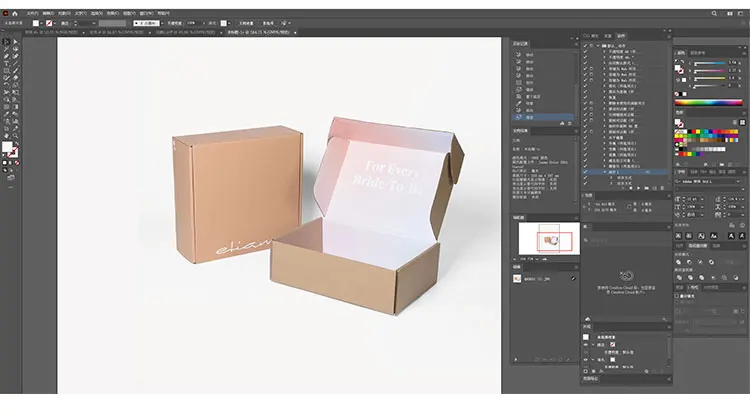Hide the stroke attribute in Appearance panel
750x419 pixels.
[x=587, y=344]
